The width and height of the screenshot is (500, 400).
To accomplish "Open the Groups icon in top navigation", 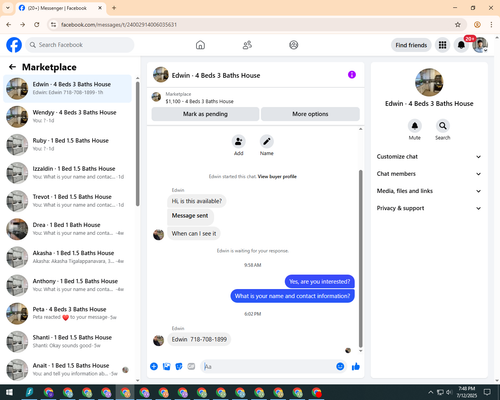I will pos(294,45).
